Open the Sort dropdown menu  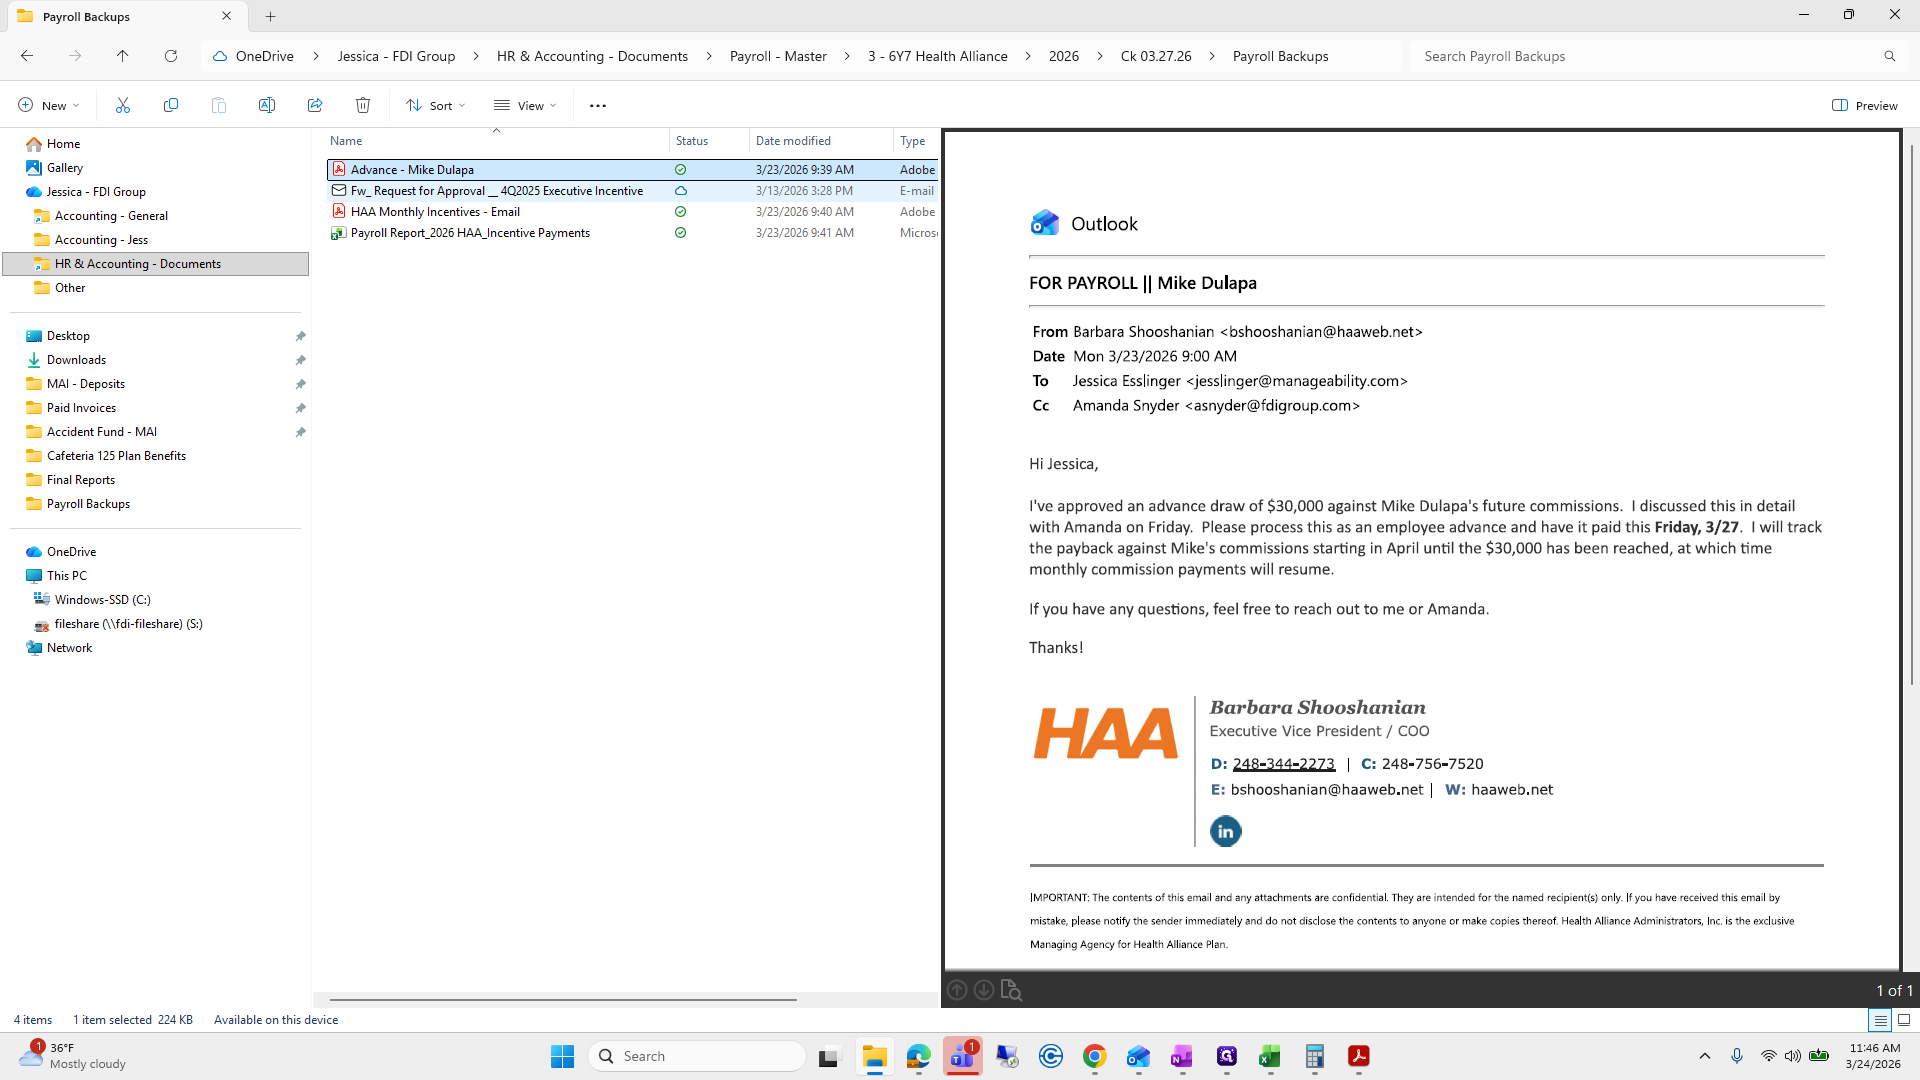click(435, 105)
